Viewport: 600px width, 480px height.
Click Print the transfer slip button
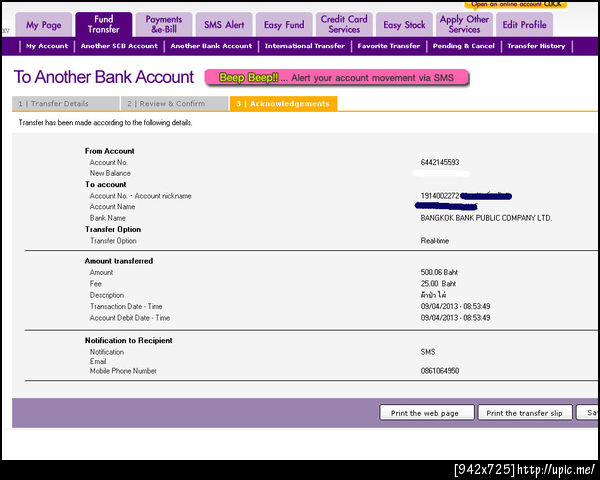pyautogui.click(x=525, y=413)
